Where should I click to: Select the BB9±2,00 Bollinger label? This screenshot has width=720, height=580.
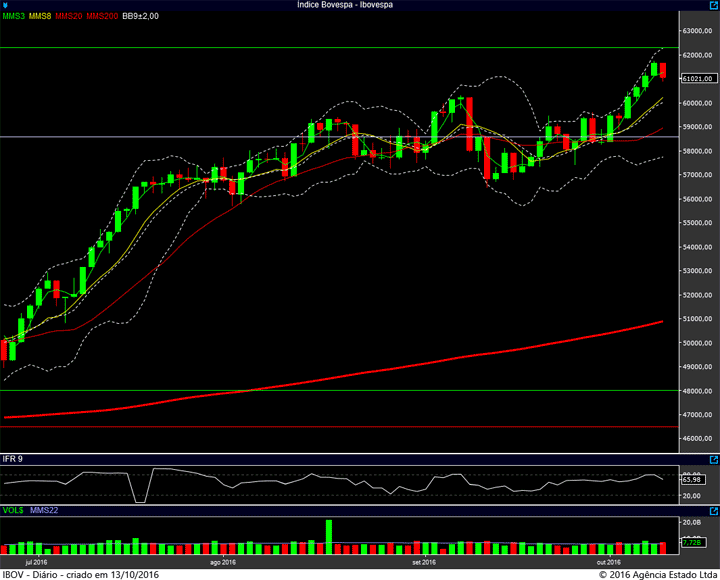point(141,16)
